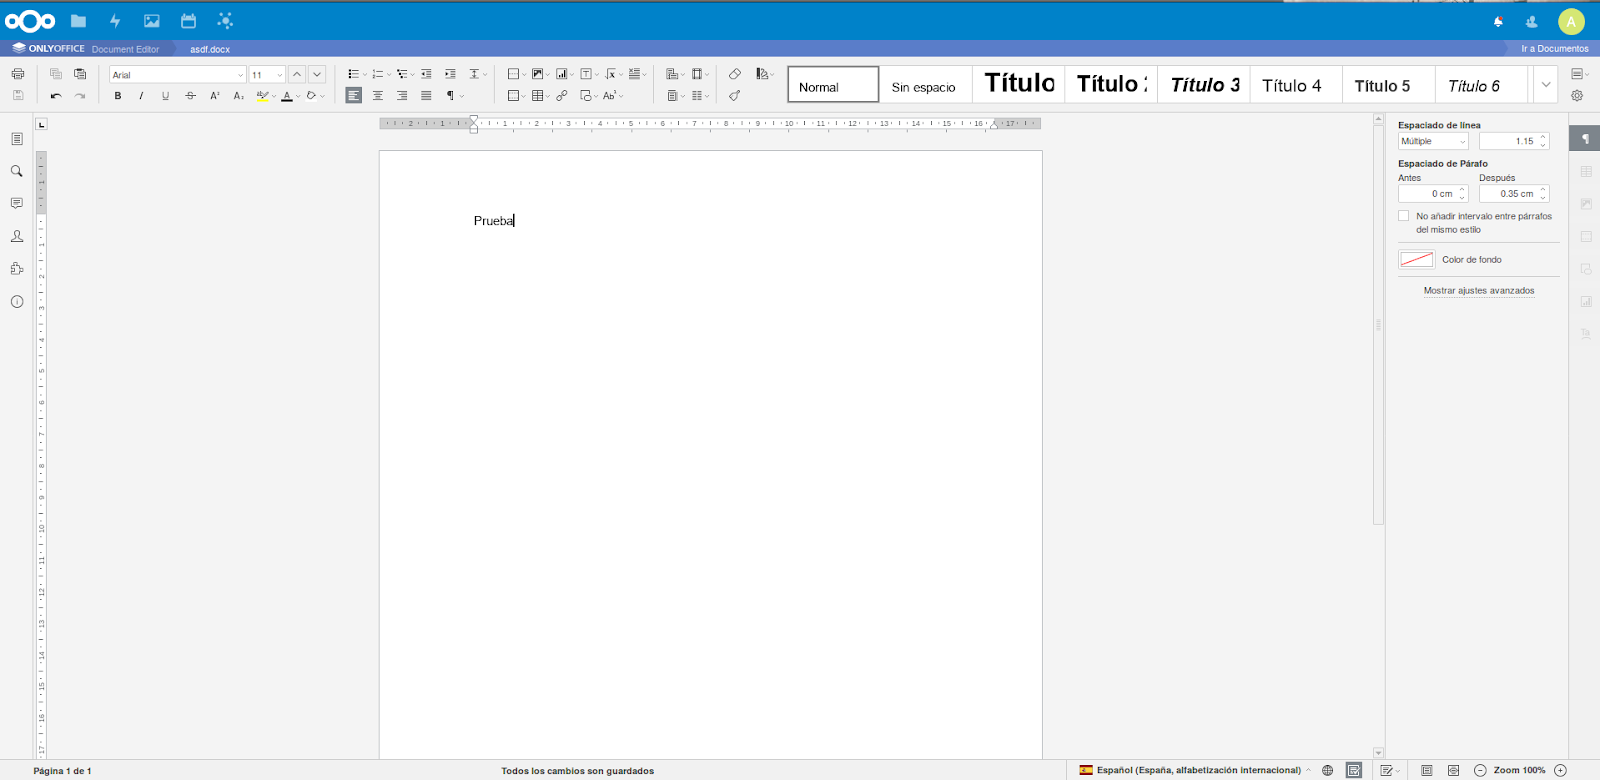Open Nextcloud Files app
Viewport: 1600px width, 780px height.
pyautogui.click(x=78, y=21)
